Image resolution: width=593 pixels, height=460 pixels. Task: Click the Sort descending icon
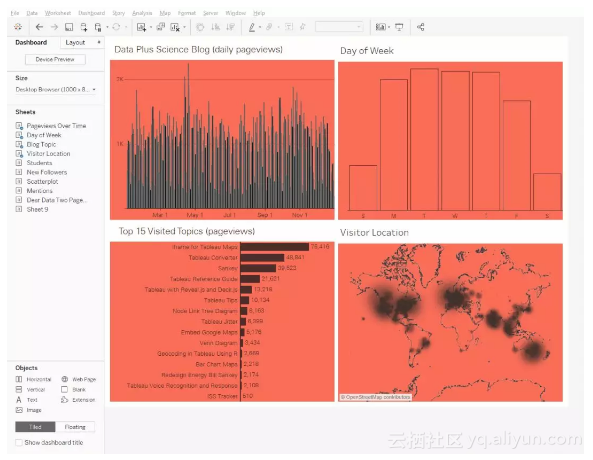230,27
